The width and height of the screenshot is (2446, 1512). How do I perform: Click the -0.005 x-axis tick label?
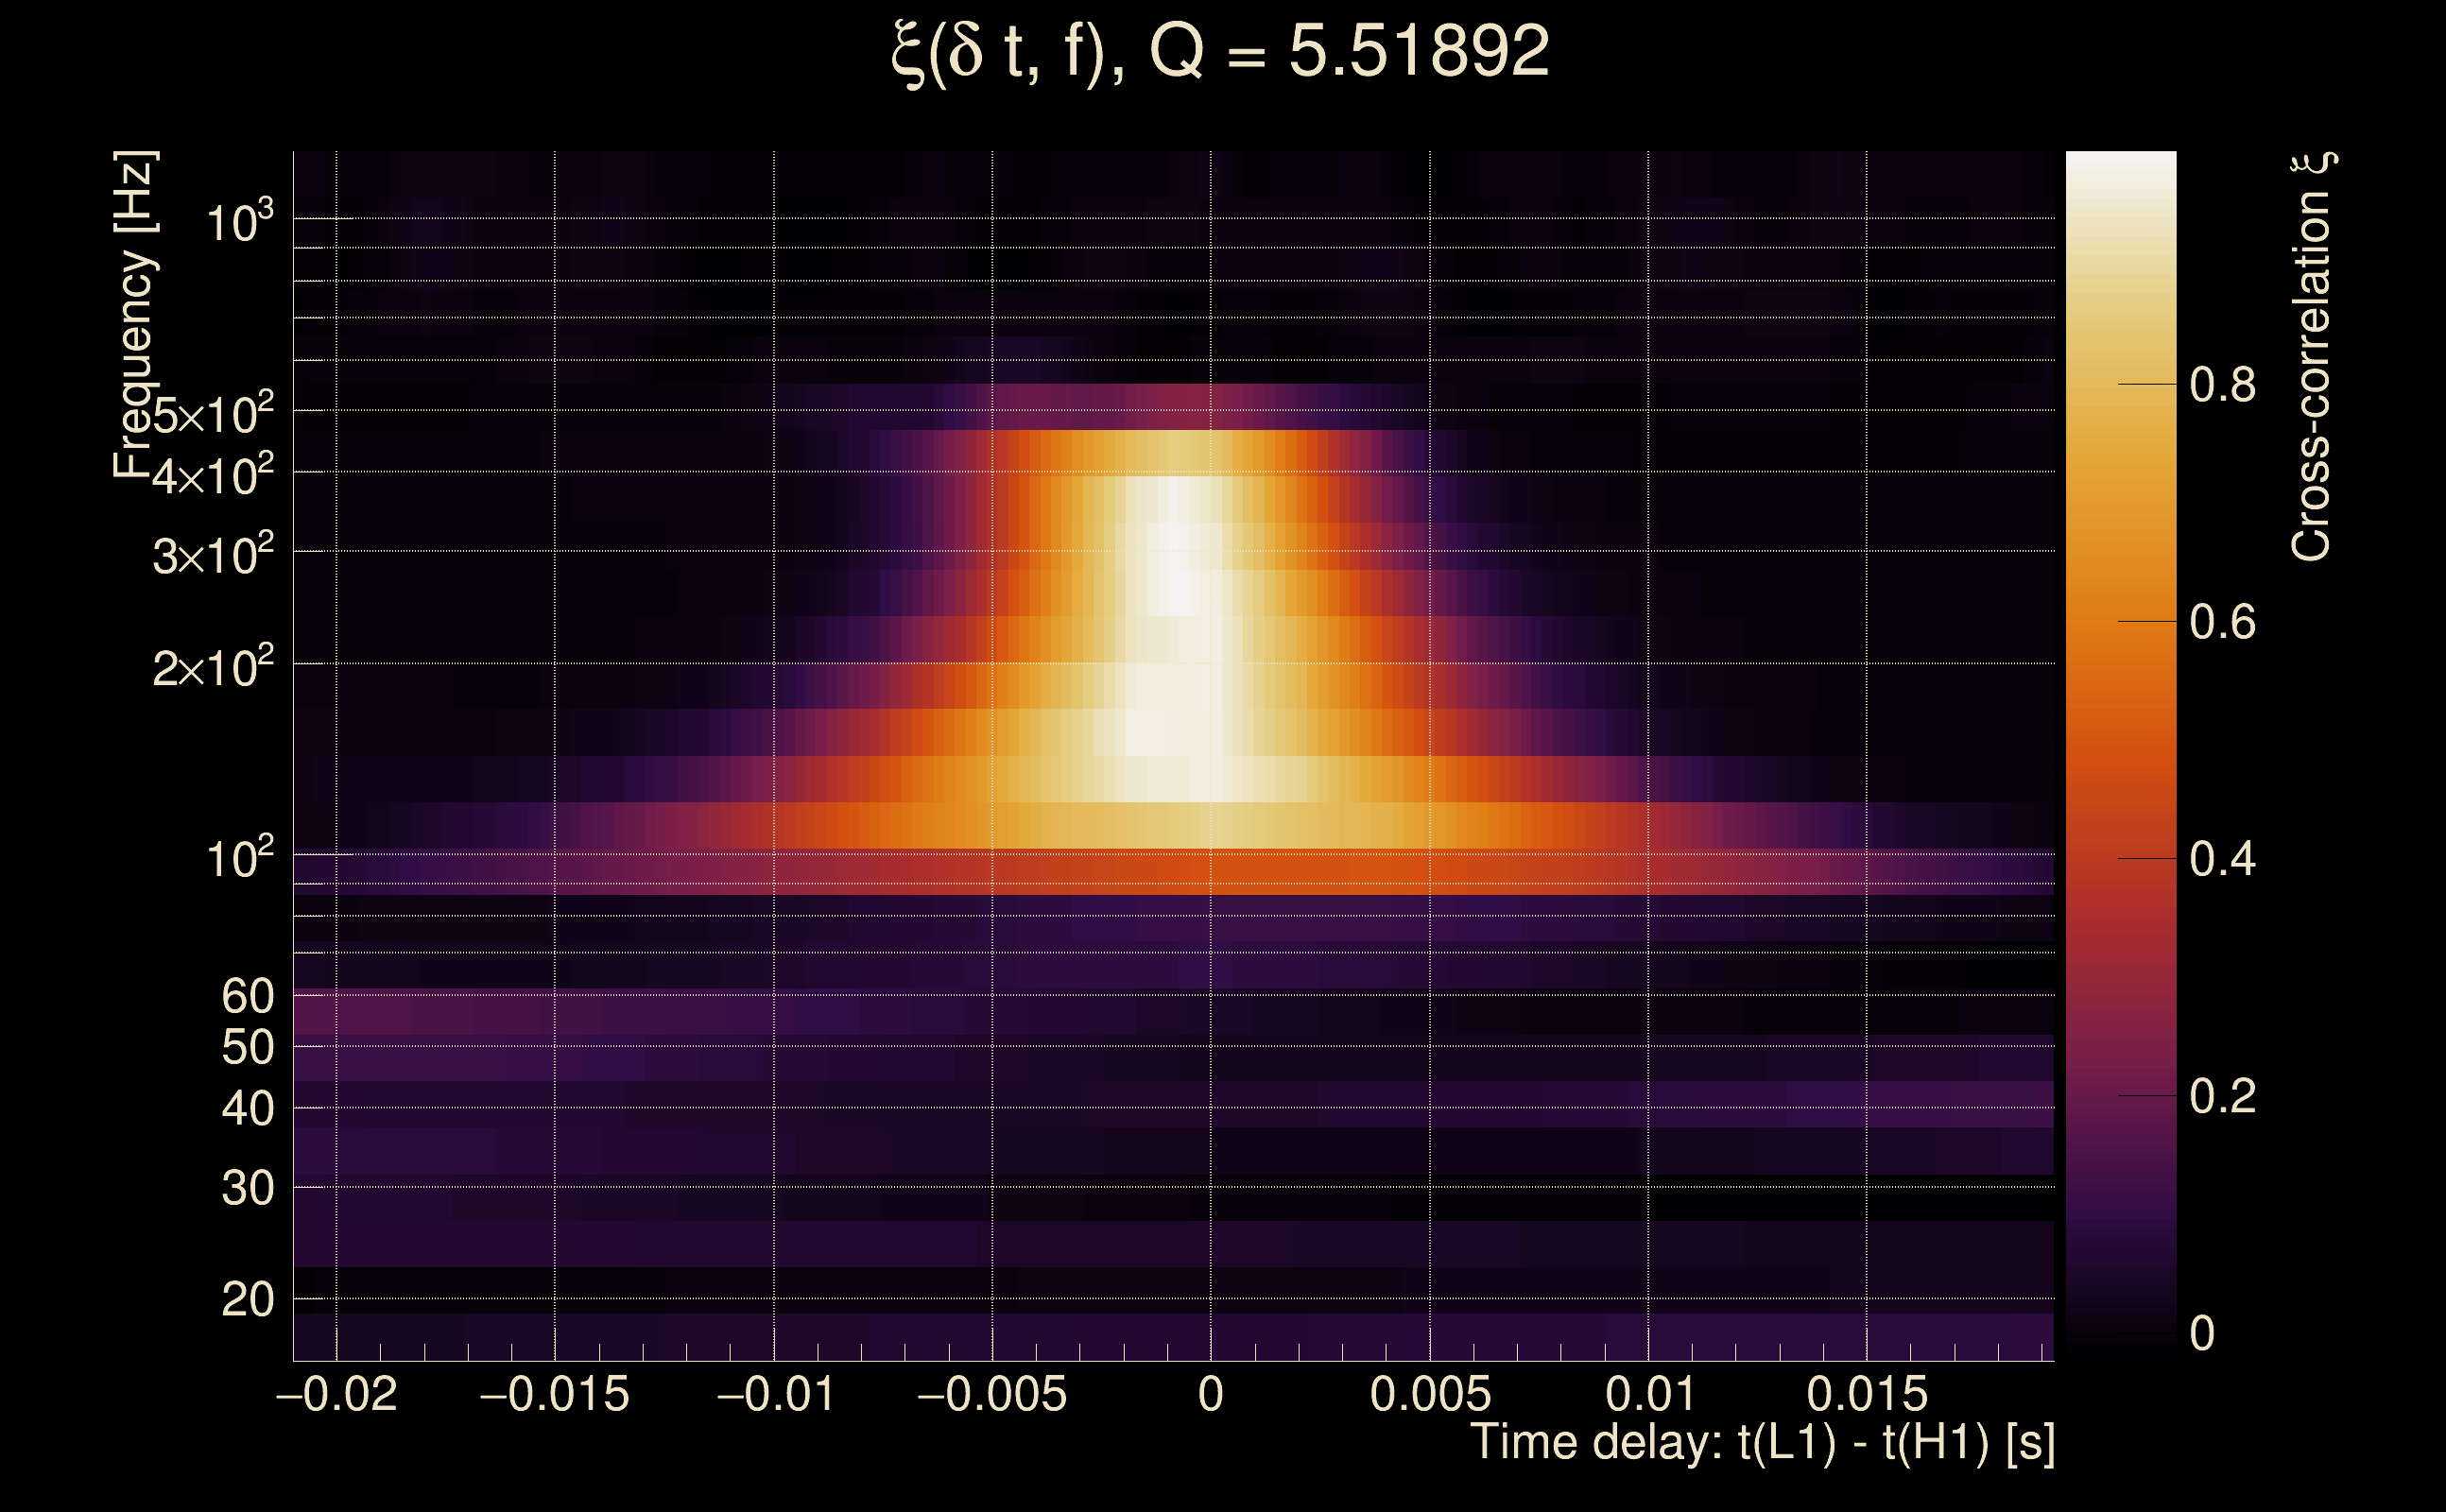point(992,1394)
